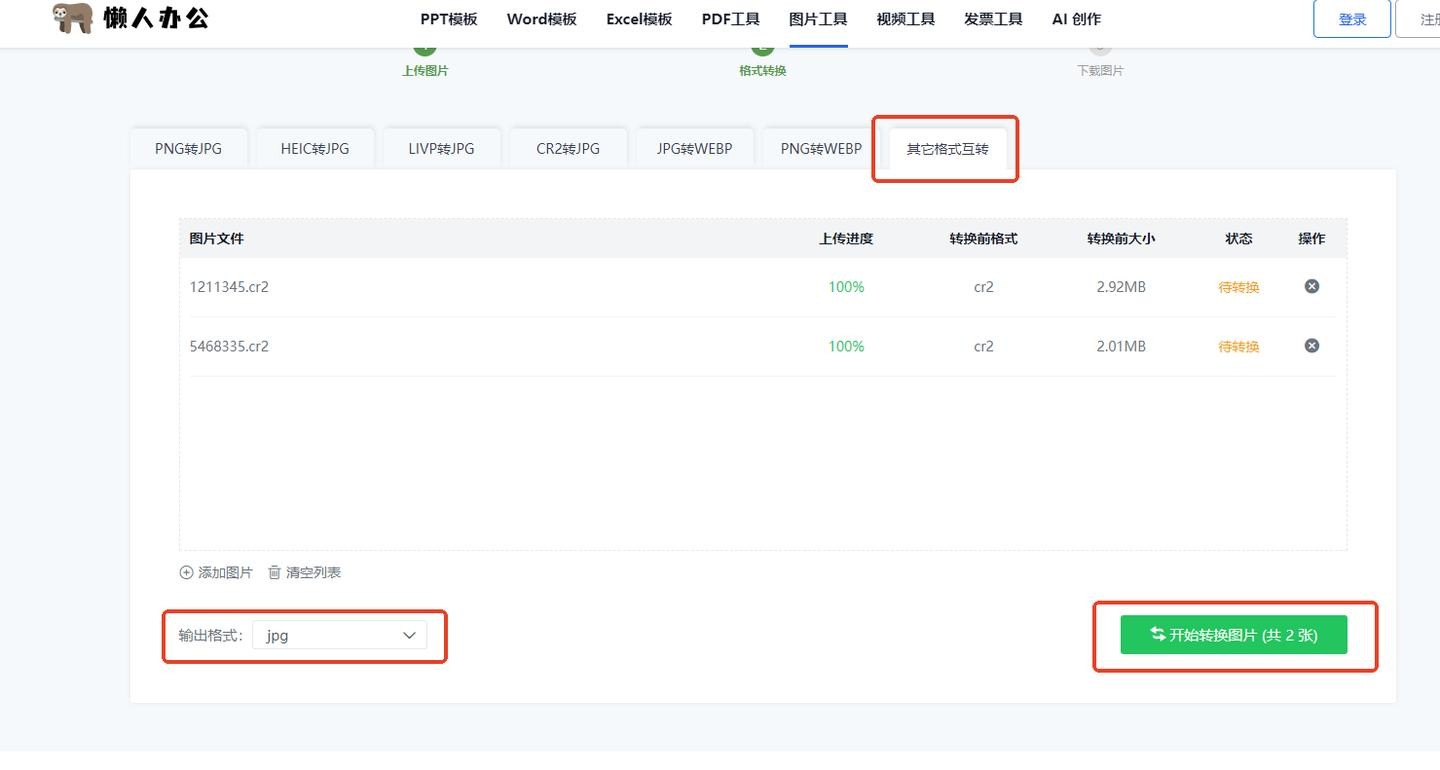
Task: Open the output format jpg dropdown
Action: (339, 635)
